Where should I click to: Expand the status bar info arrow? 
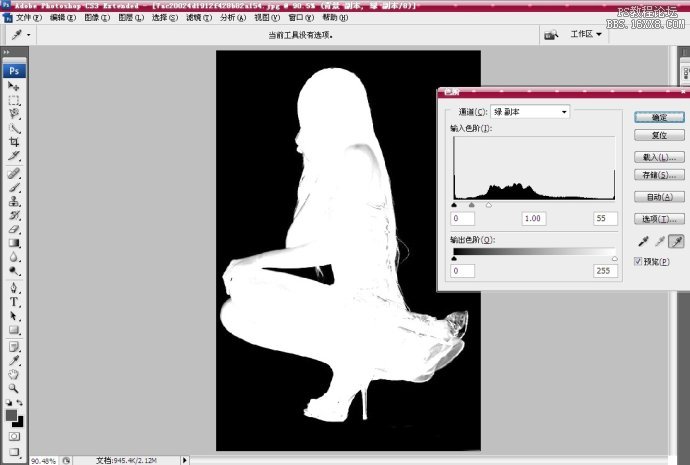(185, 460)
